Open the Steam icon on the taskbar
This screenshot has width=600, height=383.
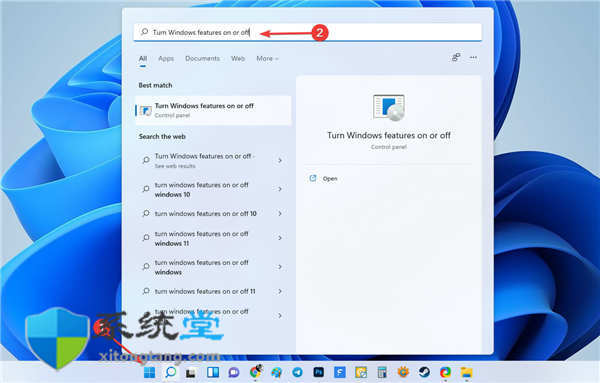424,372
